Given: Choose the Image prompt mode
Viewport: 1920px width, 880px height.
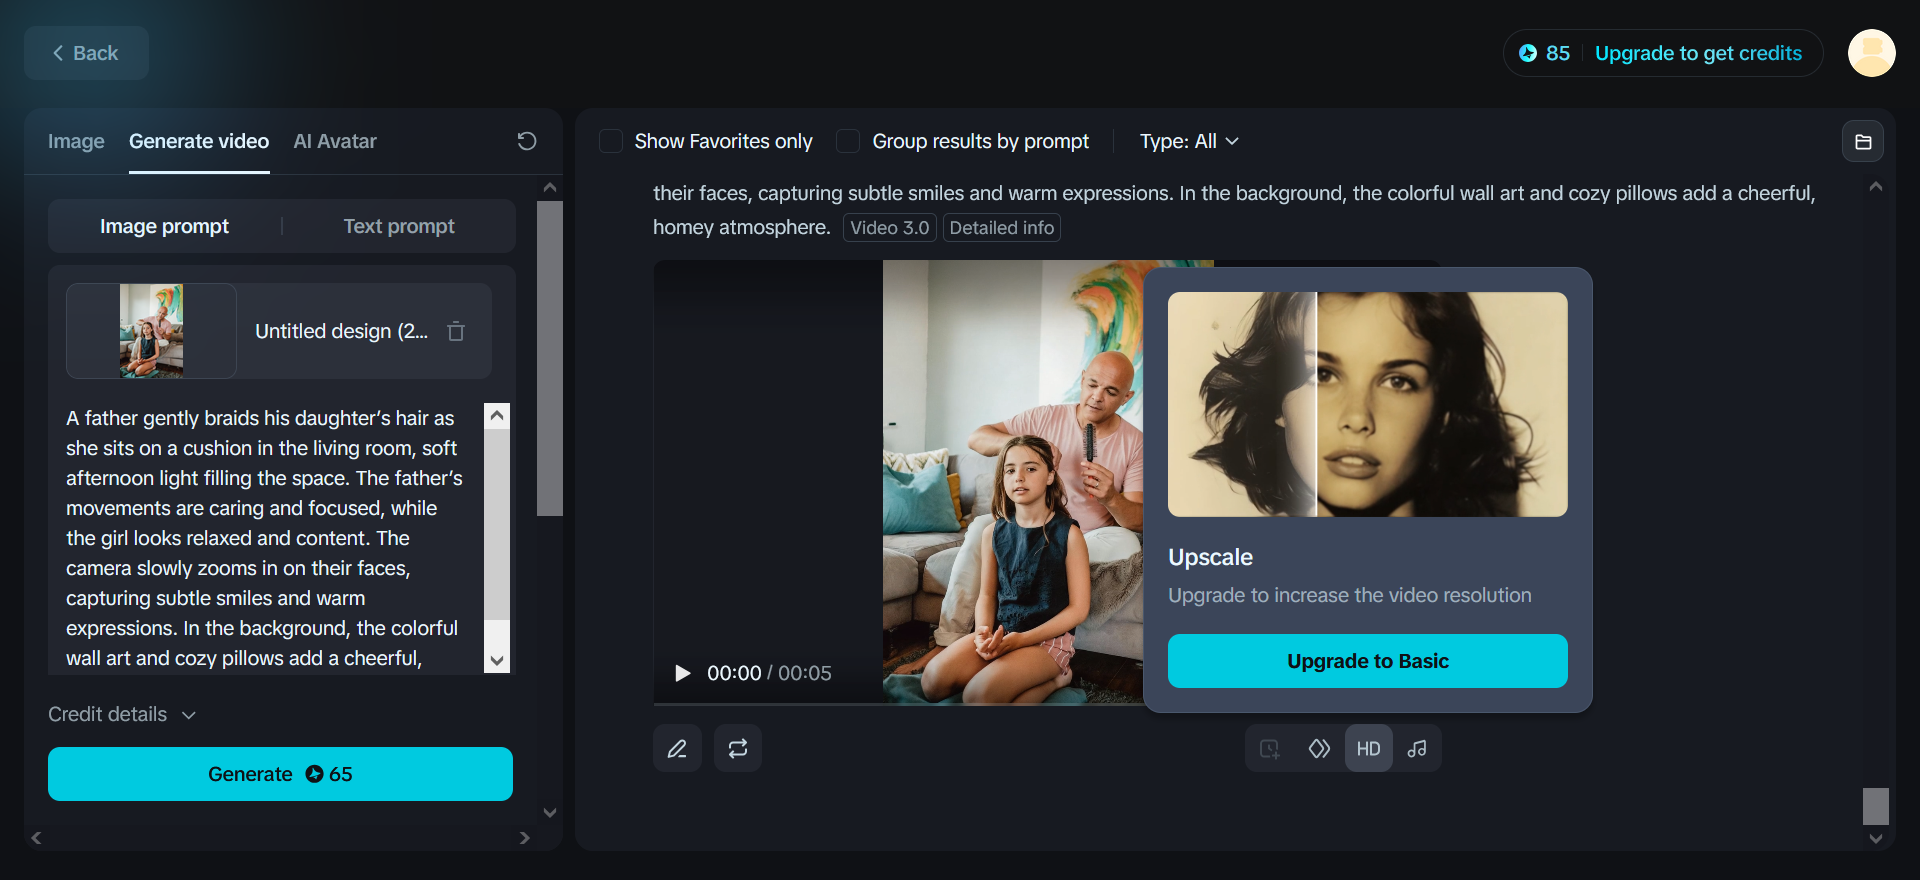Looking at the screenshot, I should coord(164,226).
